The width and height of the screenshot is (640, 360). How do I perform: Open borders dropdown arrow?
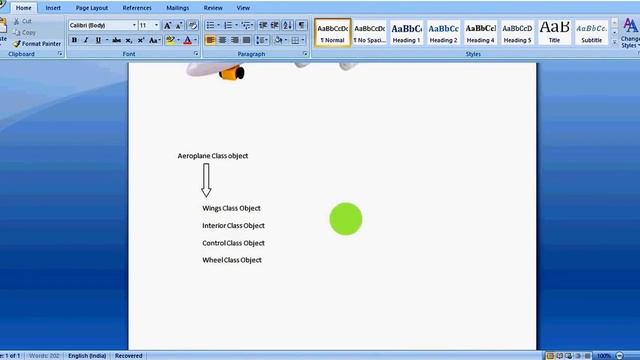click(x=303, y=40)
